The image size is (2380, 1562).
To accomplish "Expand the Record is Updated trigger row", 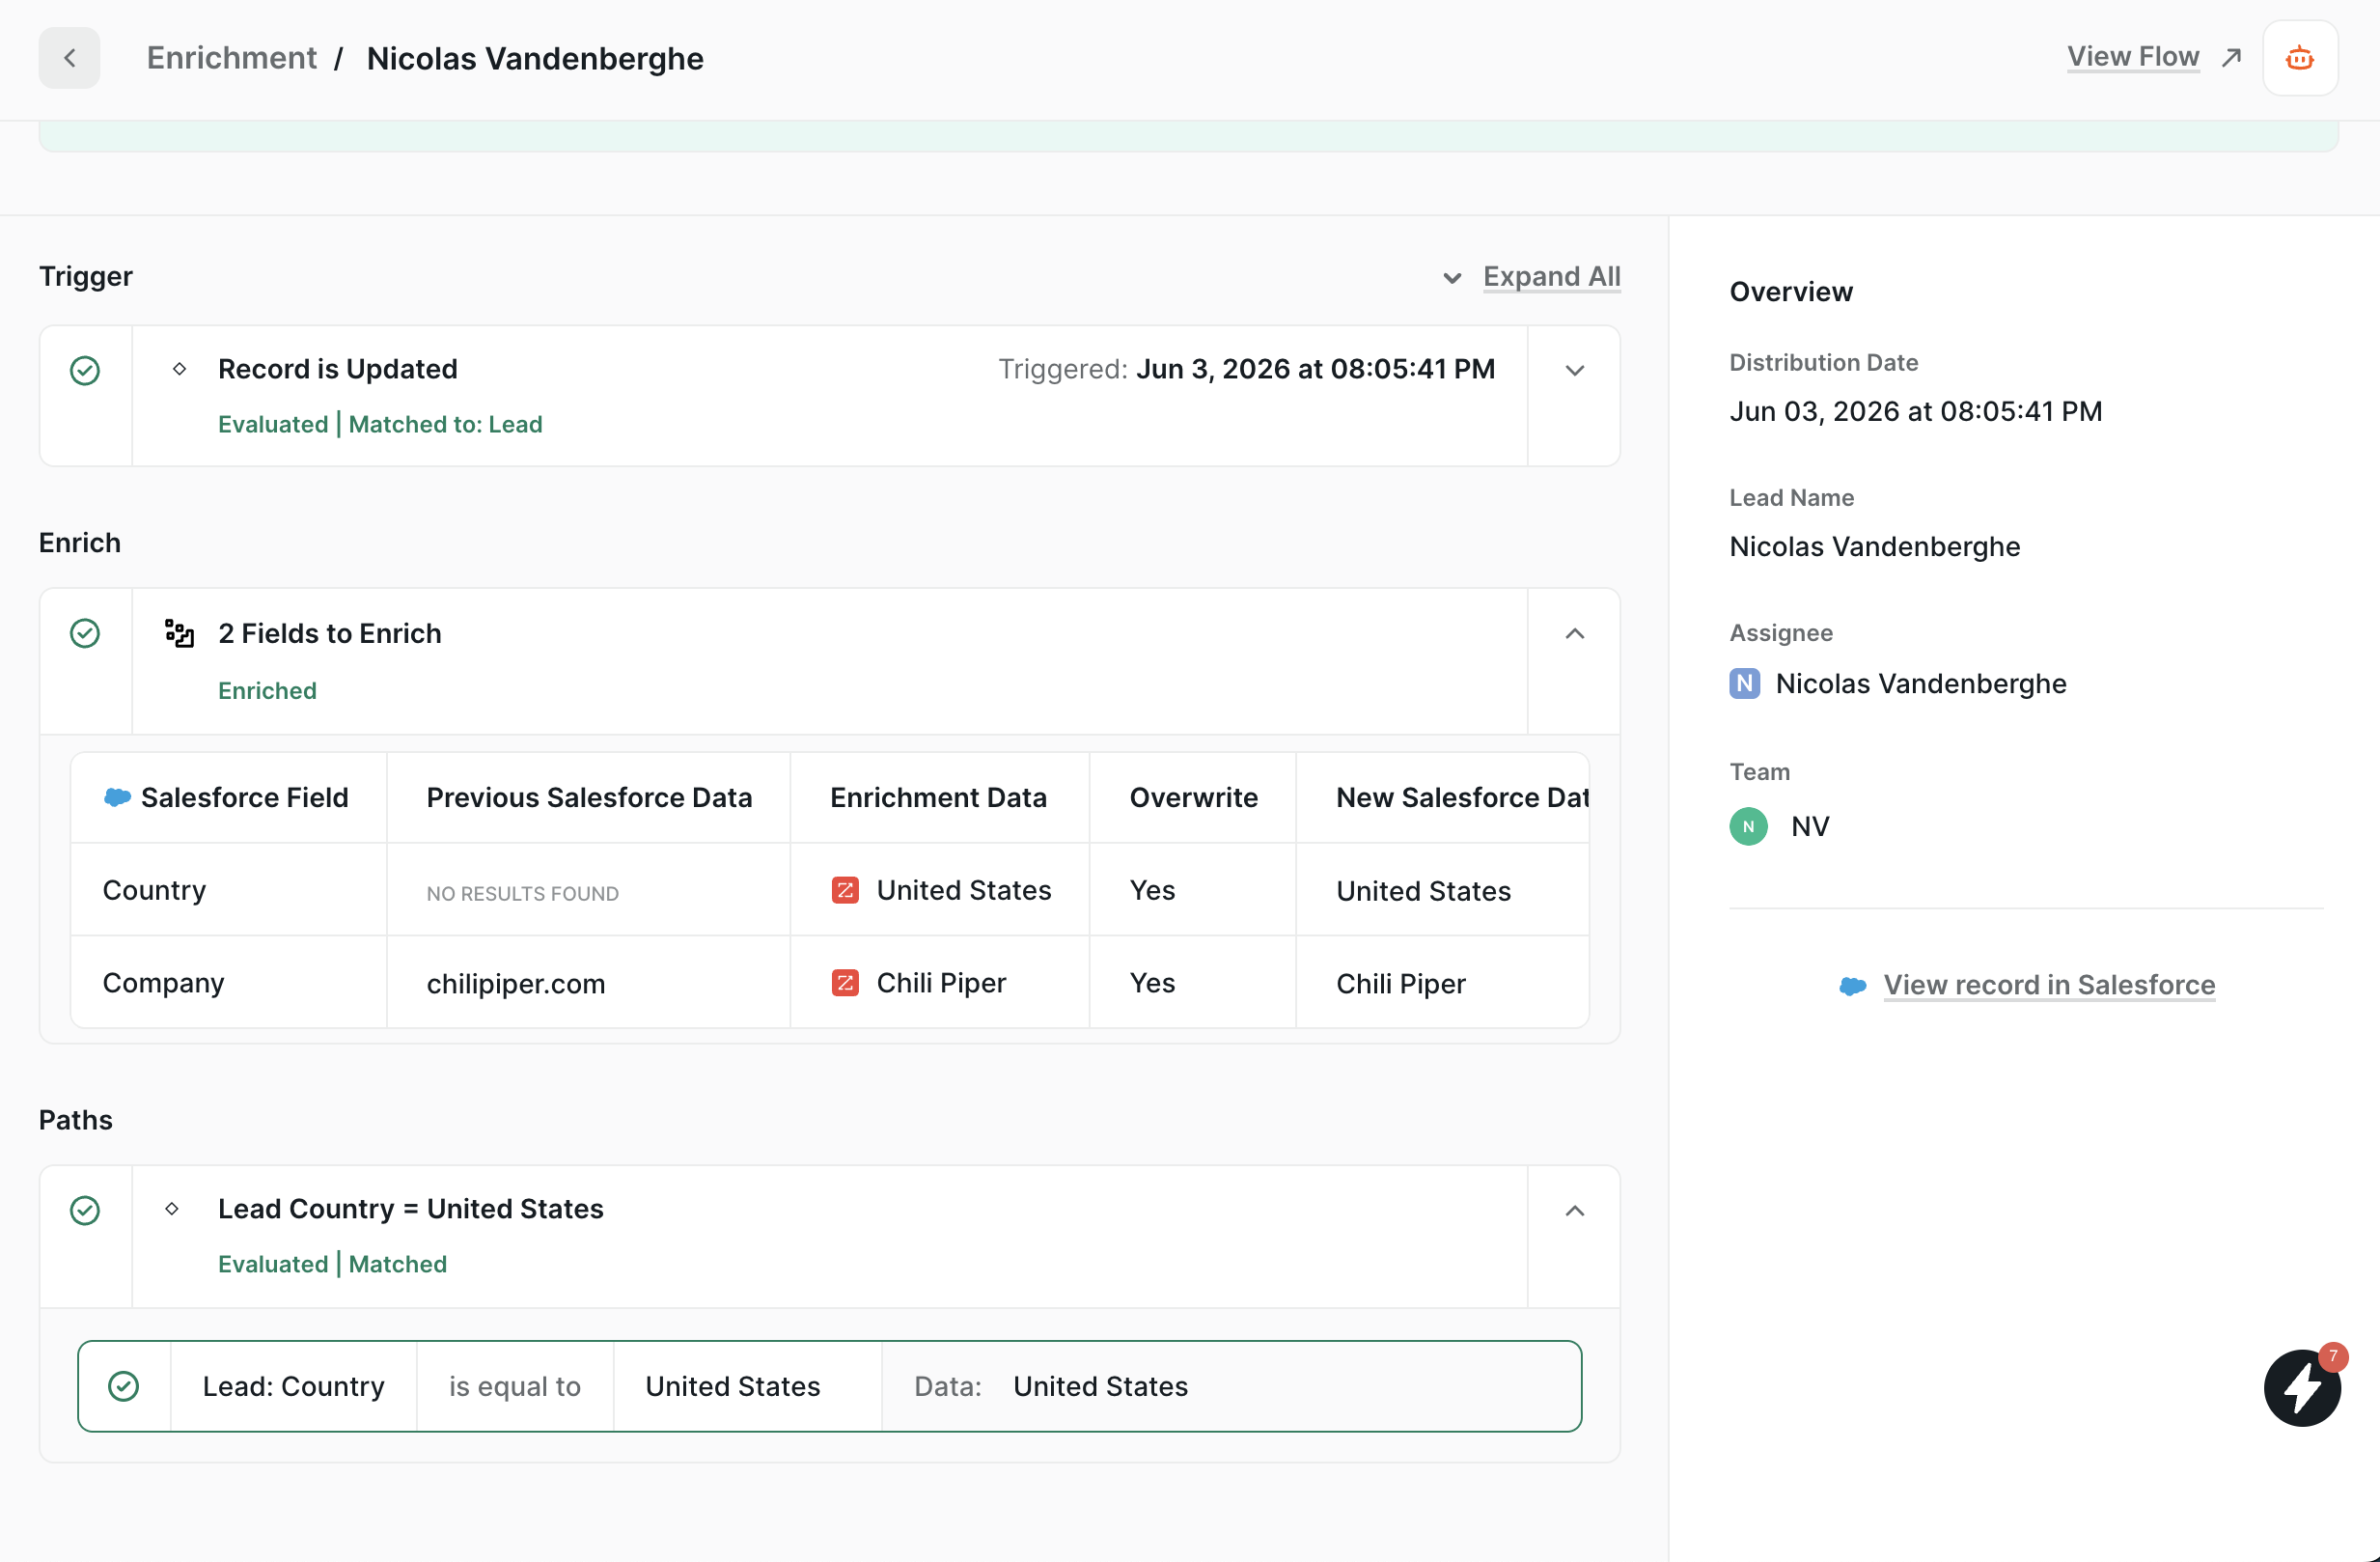I will click(1575, 371).
